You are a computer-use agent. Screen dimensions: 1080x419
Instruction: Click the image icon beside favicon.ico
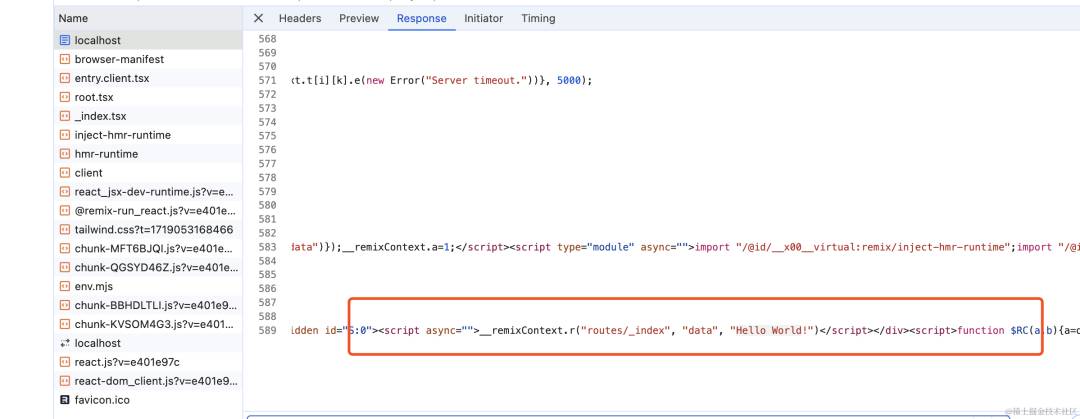pyautogui.click(x=65, y=400)
